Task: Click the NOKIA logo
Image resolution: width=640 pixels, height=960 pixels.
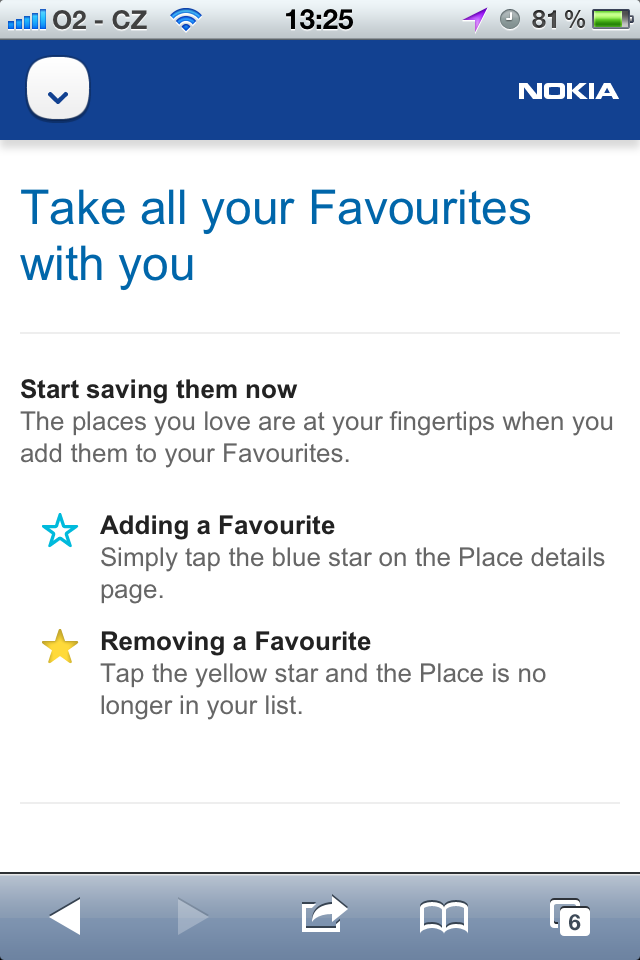Action: click(568, 92)
